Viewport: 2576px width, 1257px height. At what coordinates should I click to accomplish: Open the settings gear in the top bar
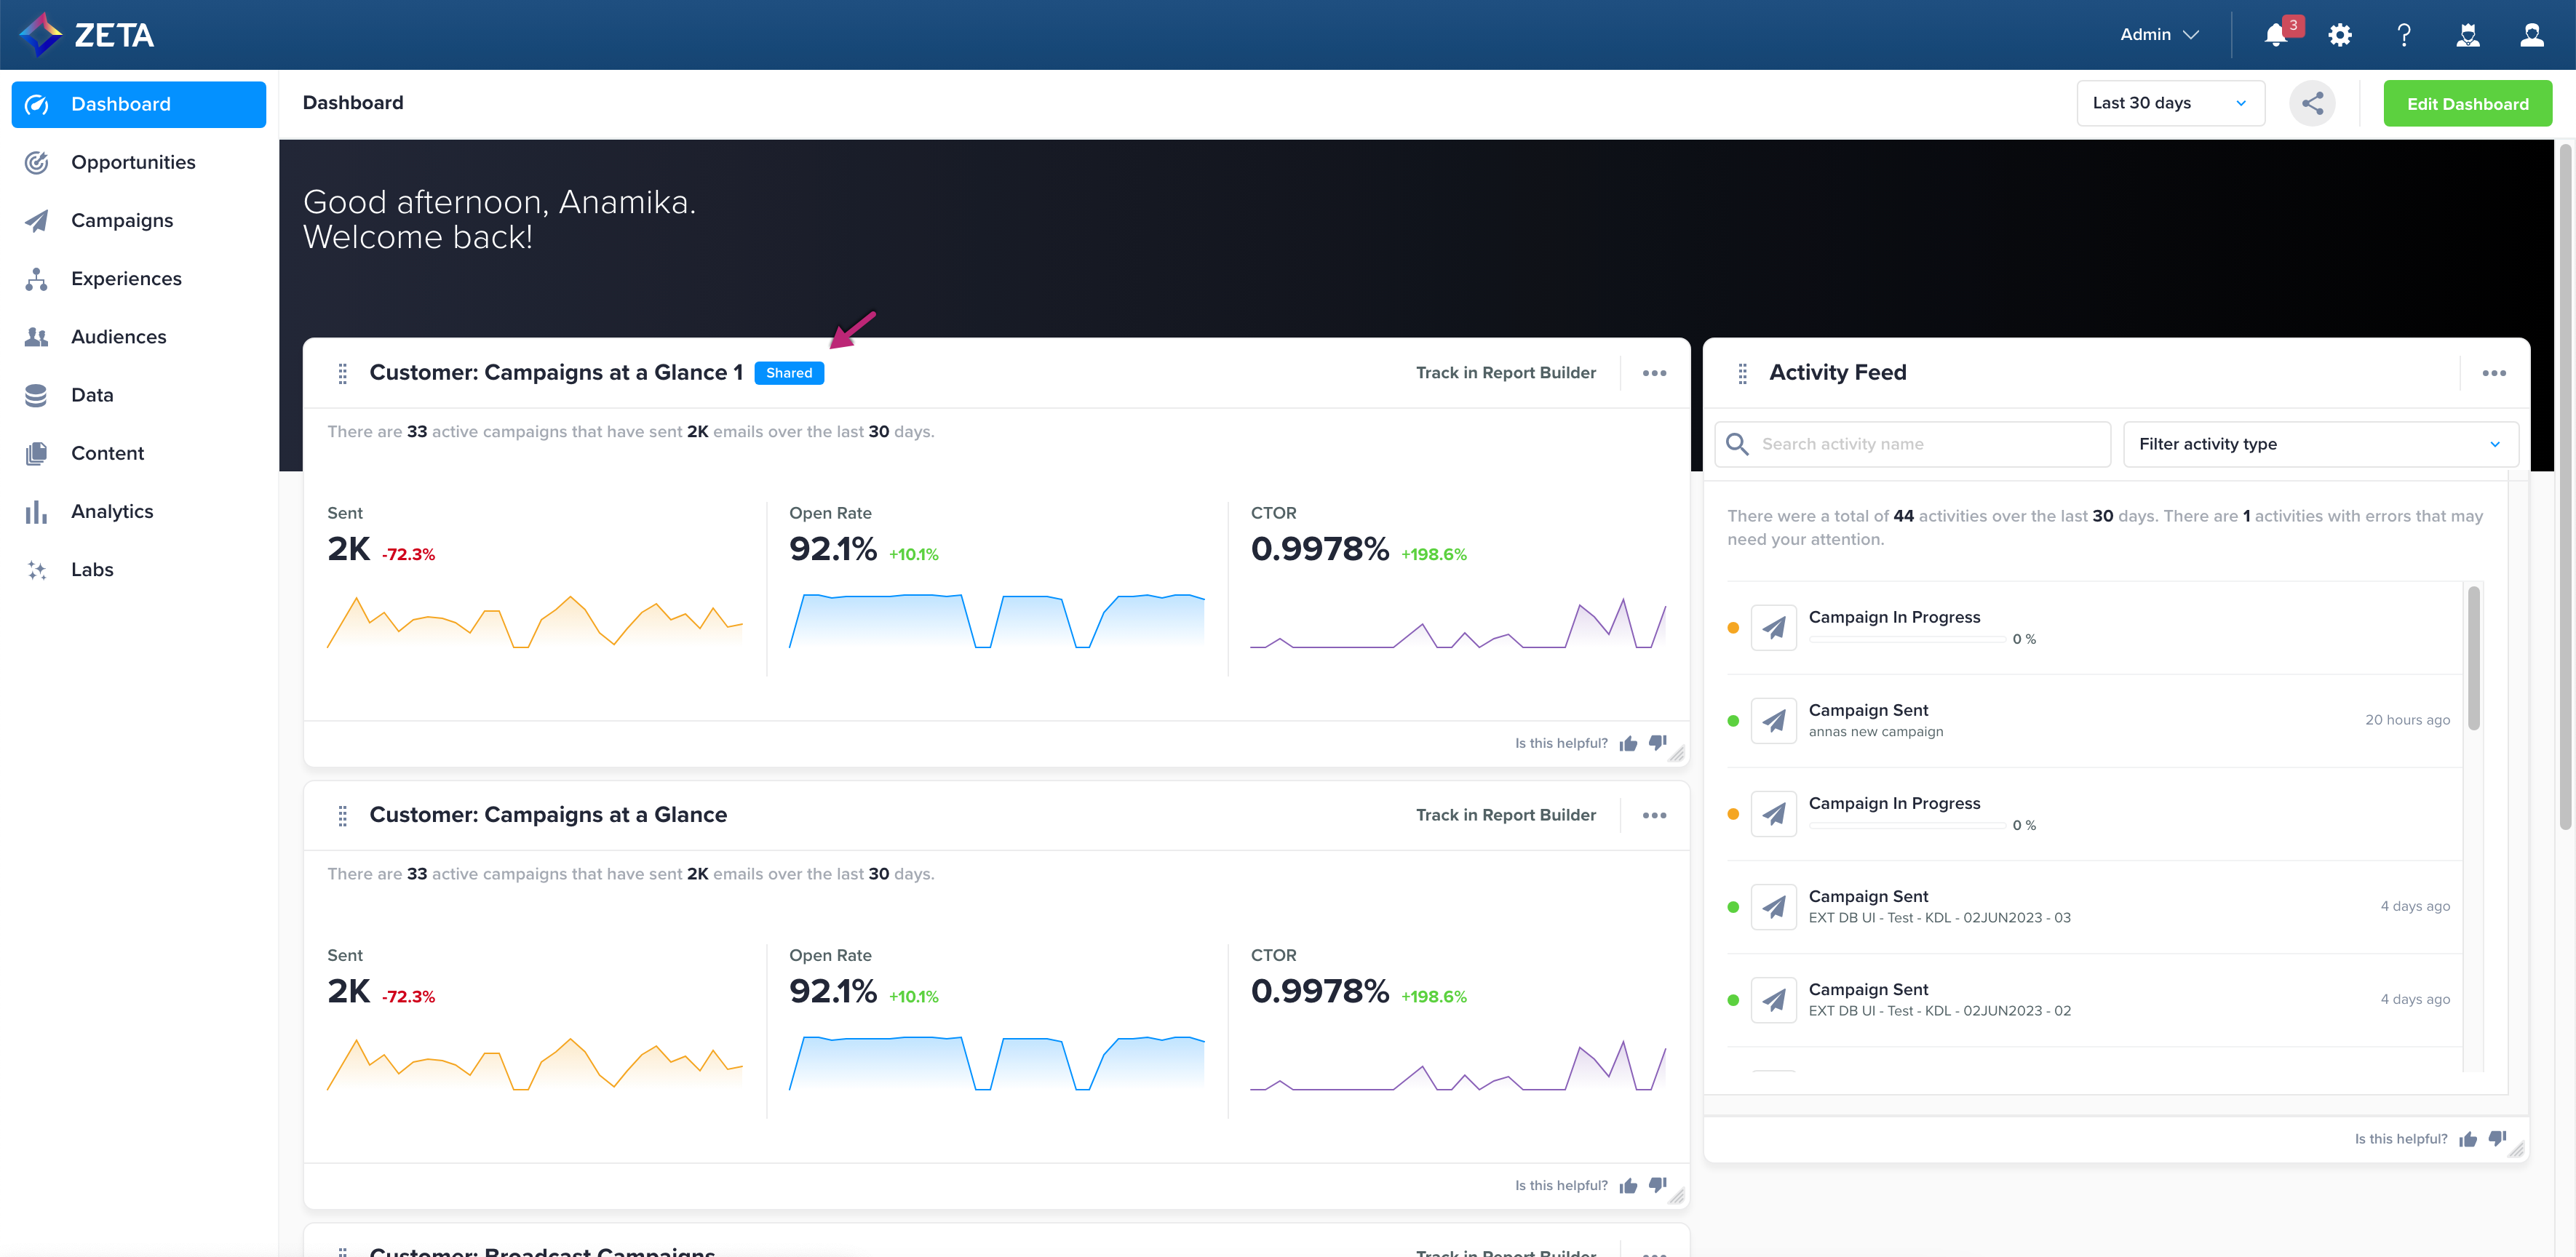click(2340, 34)
